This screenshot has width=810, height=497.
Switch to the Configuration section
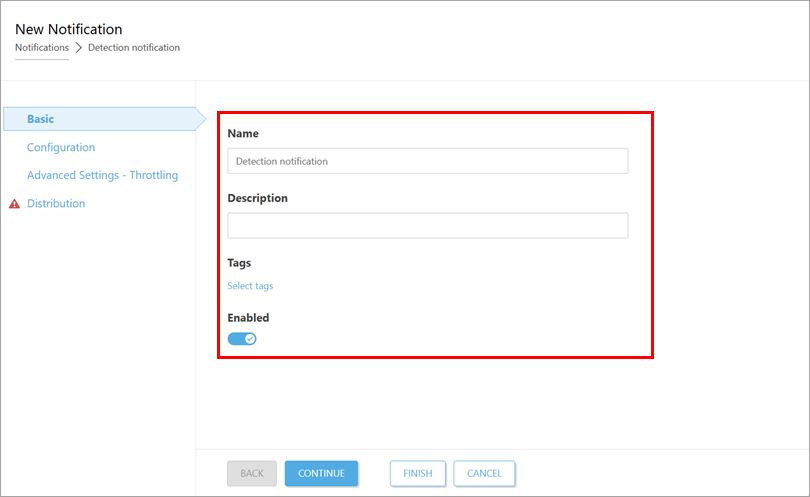[x=61, y=147]
